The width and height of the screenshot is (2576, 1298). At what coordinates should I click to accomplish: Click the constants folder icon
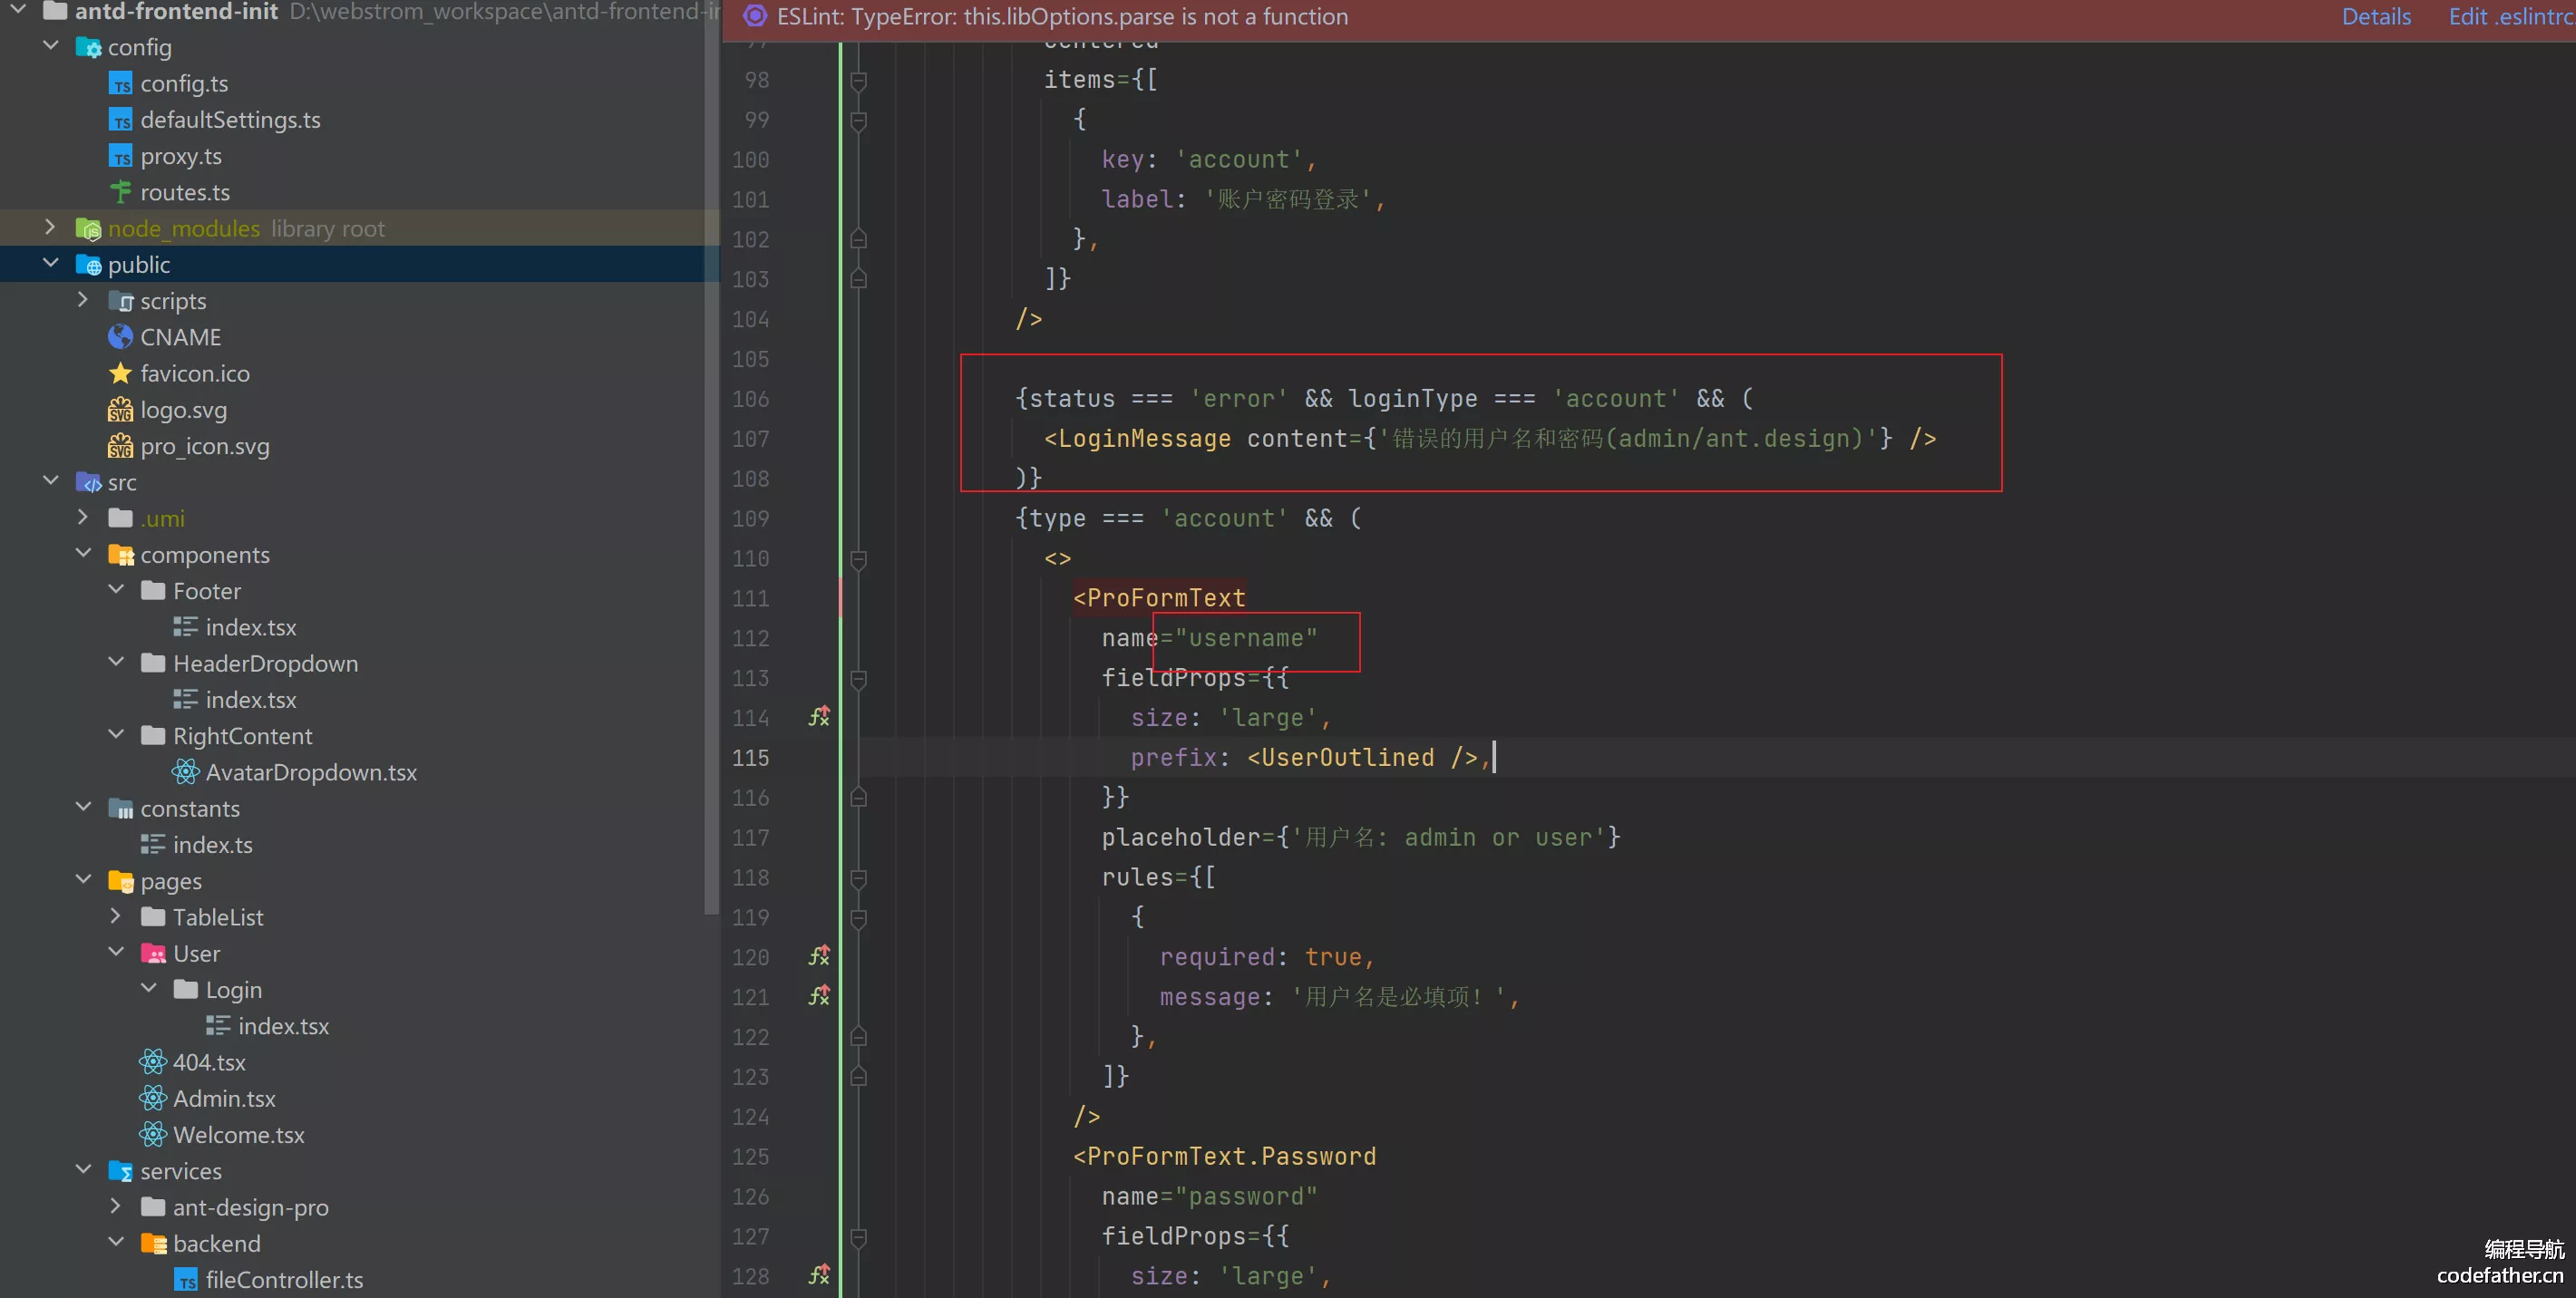[x=120, y=808]
